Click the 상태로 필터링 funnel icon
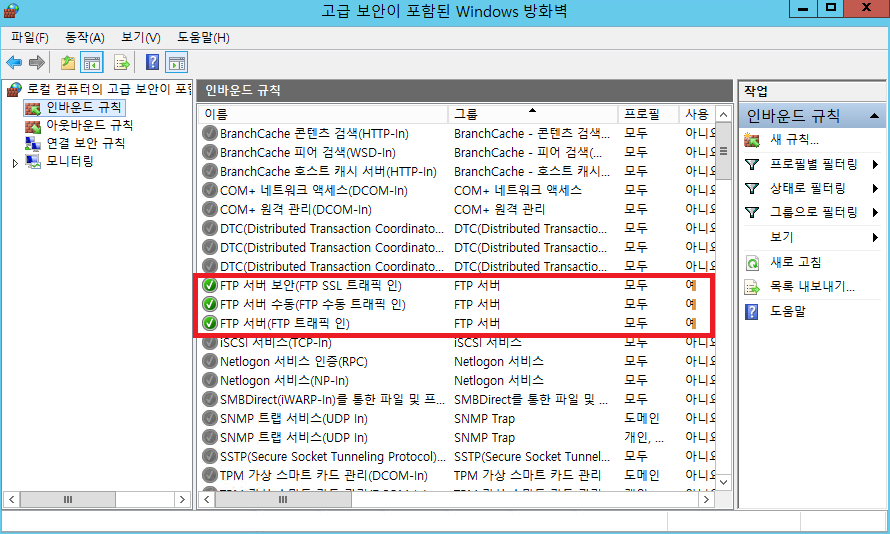 tap(752, 188)
